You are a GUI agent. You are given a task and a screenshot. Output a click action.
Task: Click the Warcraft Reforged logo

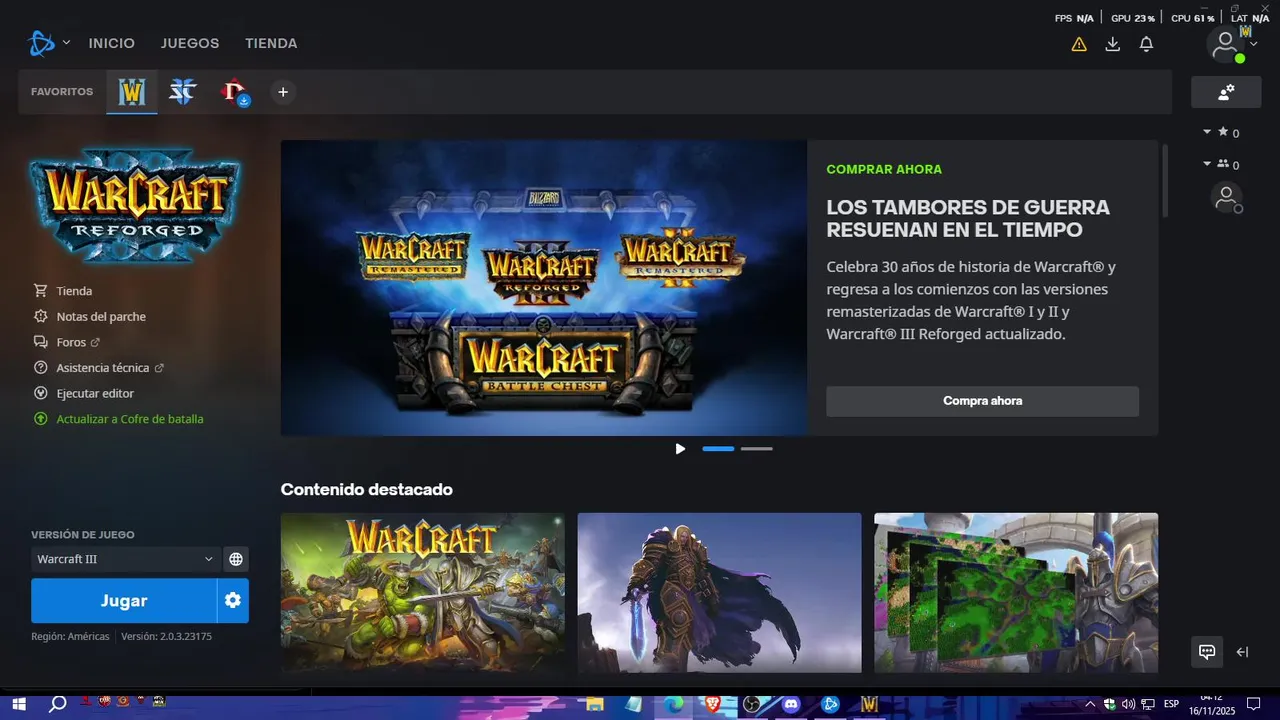pyautogui.click(x=134, y=206)
